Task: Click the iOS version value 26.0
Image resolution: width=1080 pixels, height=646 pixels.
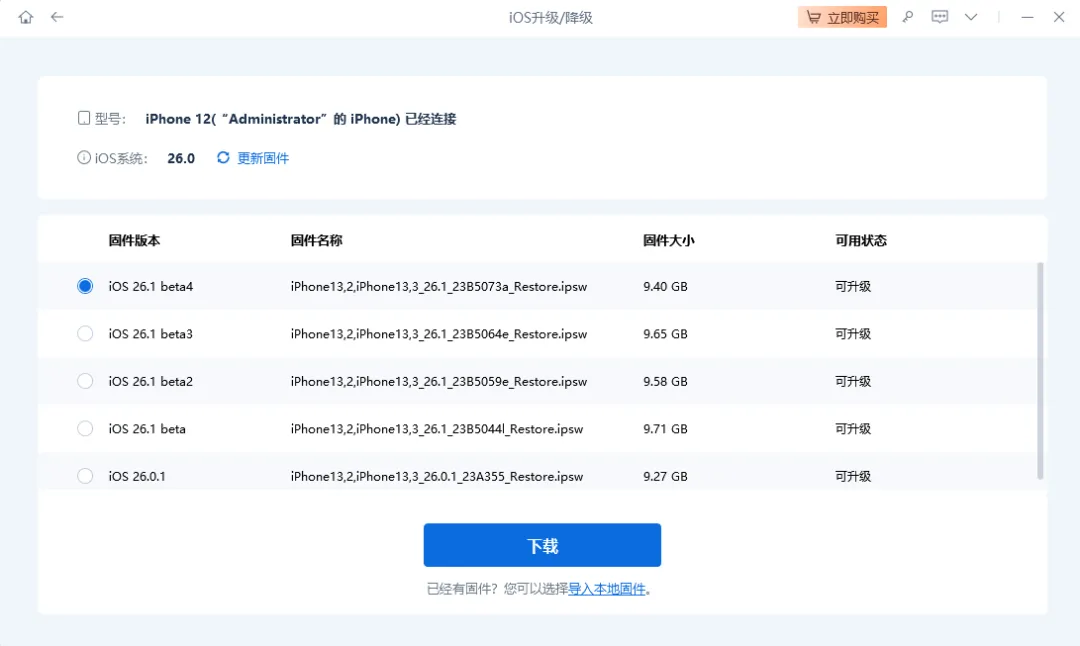Action: [x=181, y=158]
